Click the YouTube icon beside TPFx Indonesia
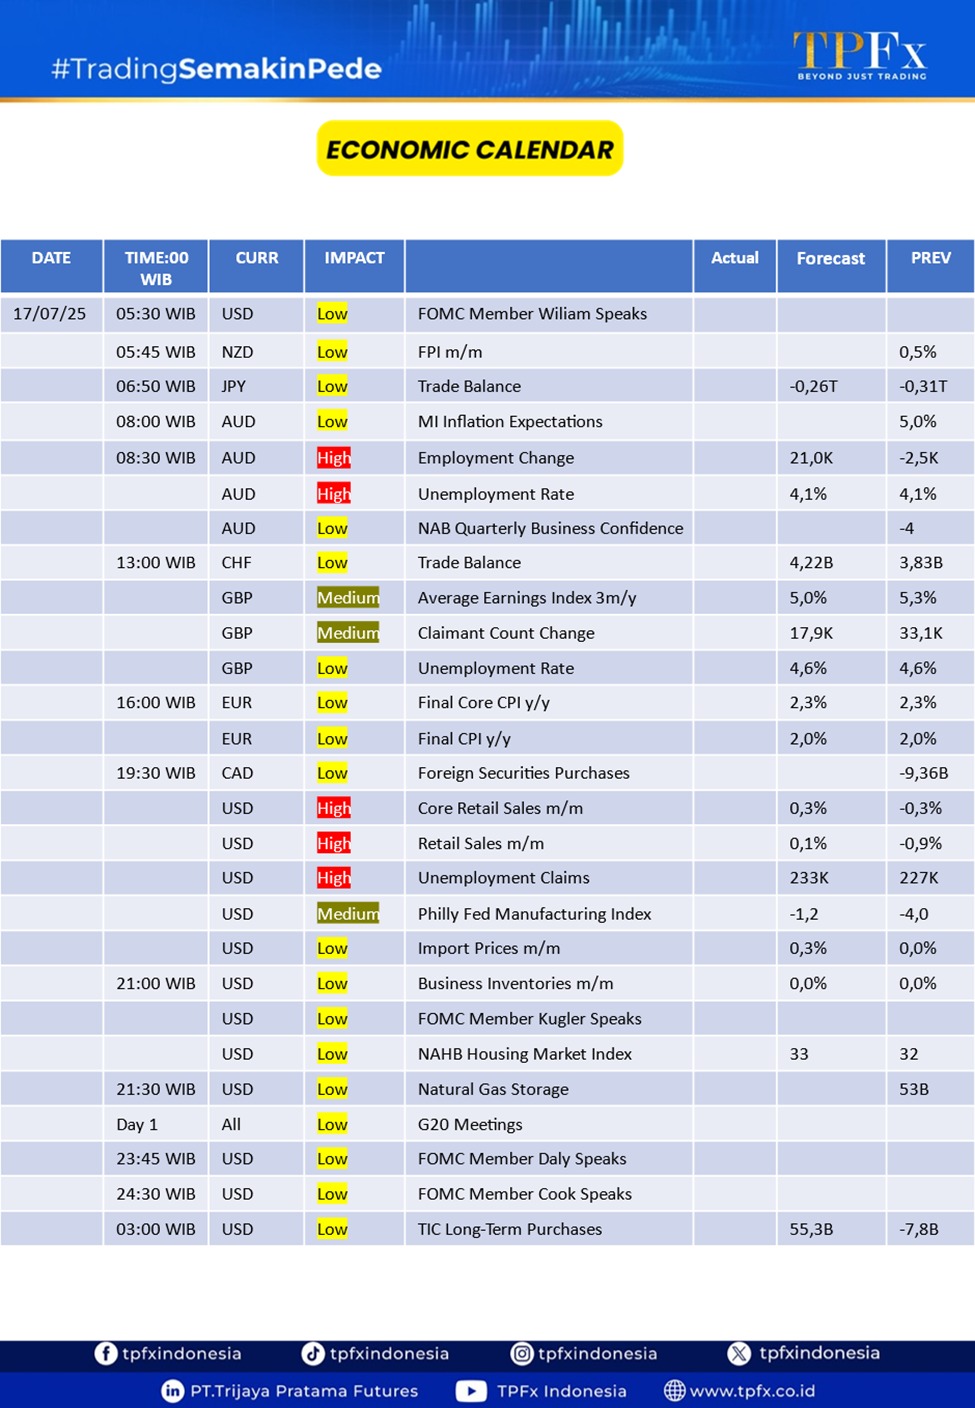This screenshot has width=975, height=1408. (x=471, y=1391)
